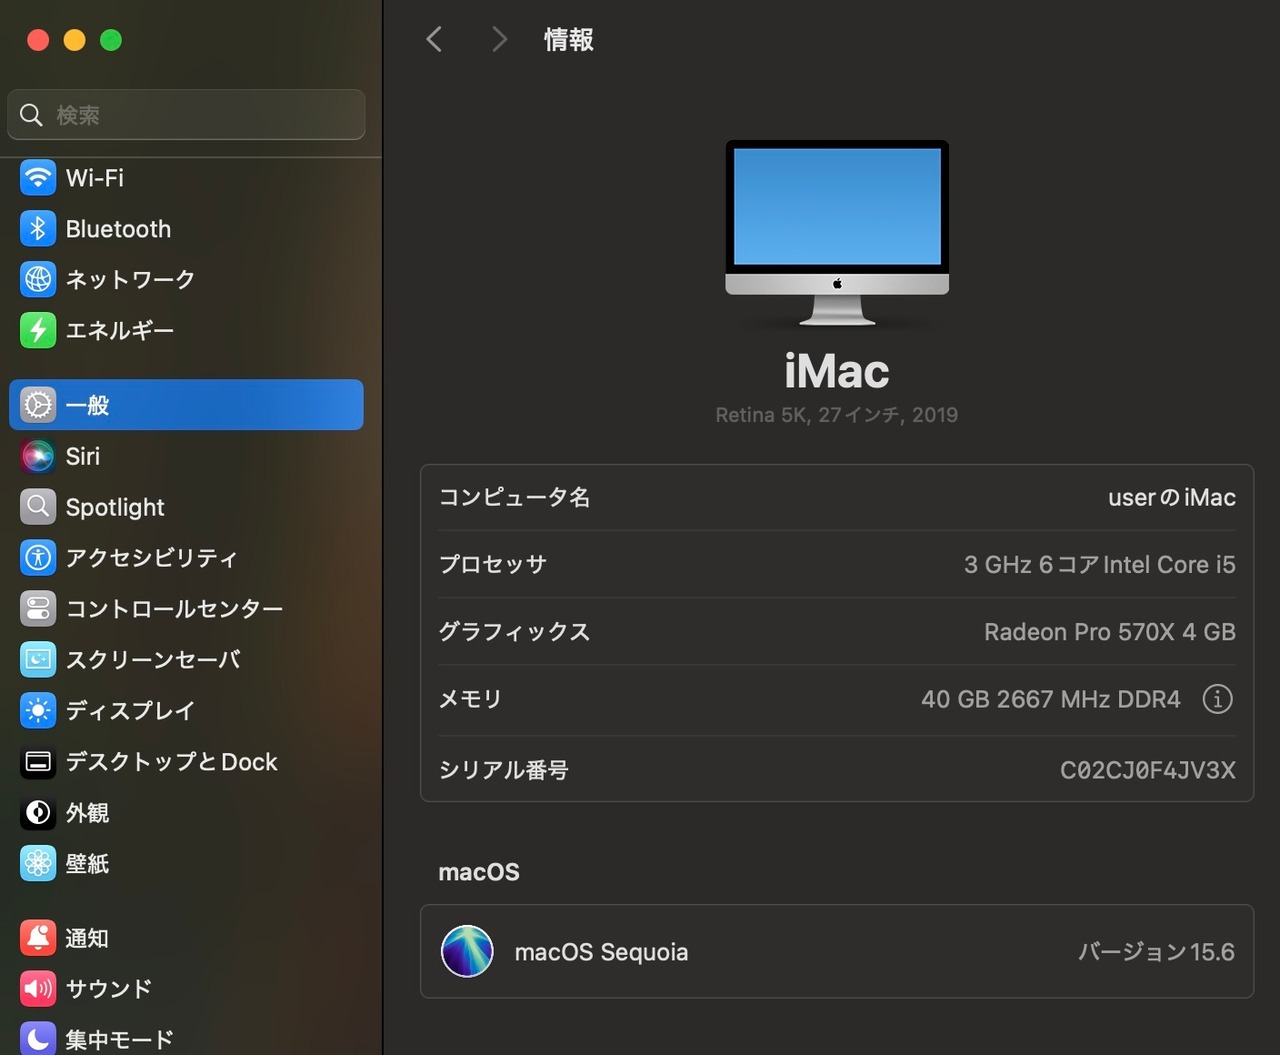Click 40 GB 2667 MHz DDR4 value
Screen dimensions: 1280x1055
point(1051,699)
